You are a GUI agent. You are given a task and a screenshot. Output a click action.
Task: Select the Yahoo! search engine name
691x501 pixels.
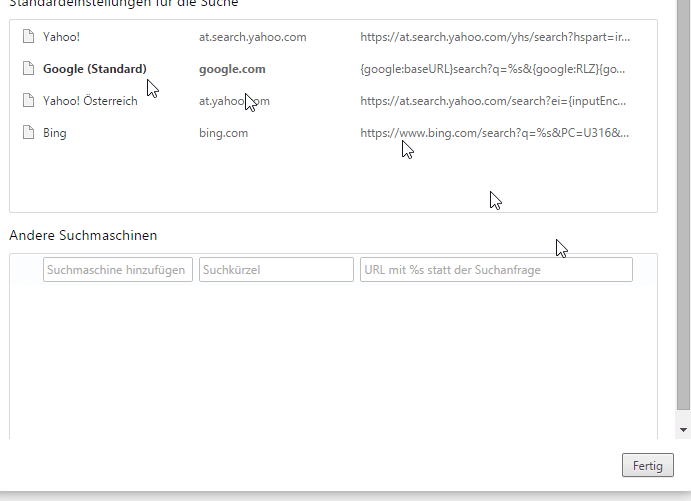(x=61, y=37)
